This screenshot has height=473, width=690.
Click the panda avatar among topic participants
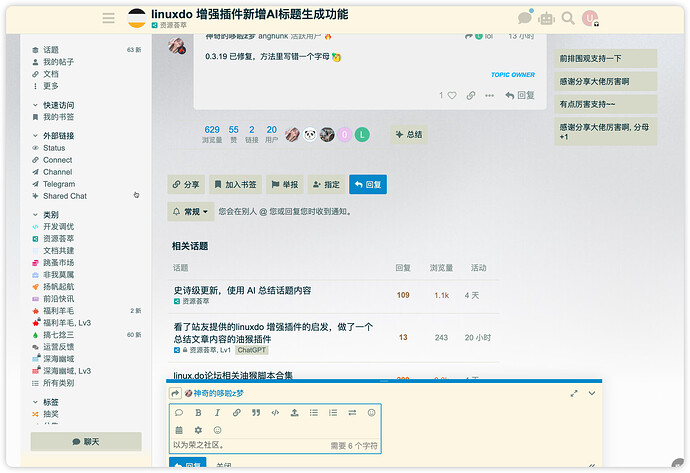(310, 135)
